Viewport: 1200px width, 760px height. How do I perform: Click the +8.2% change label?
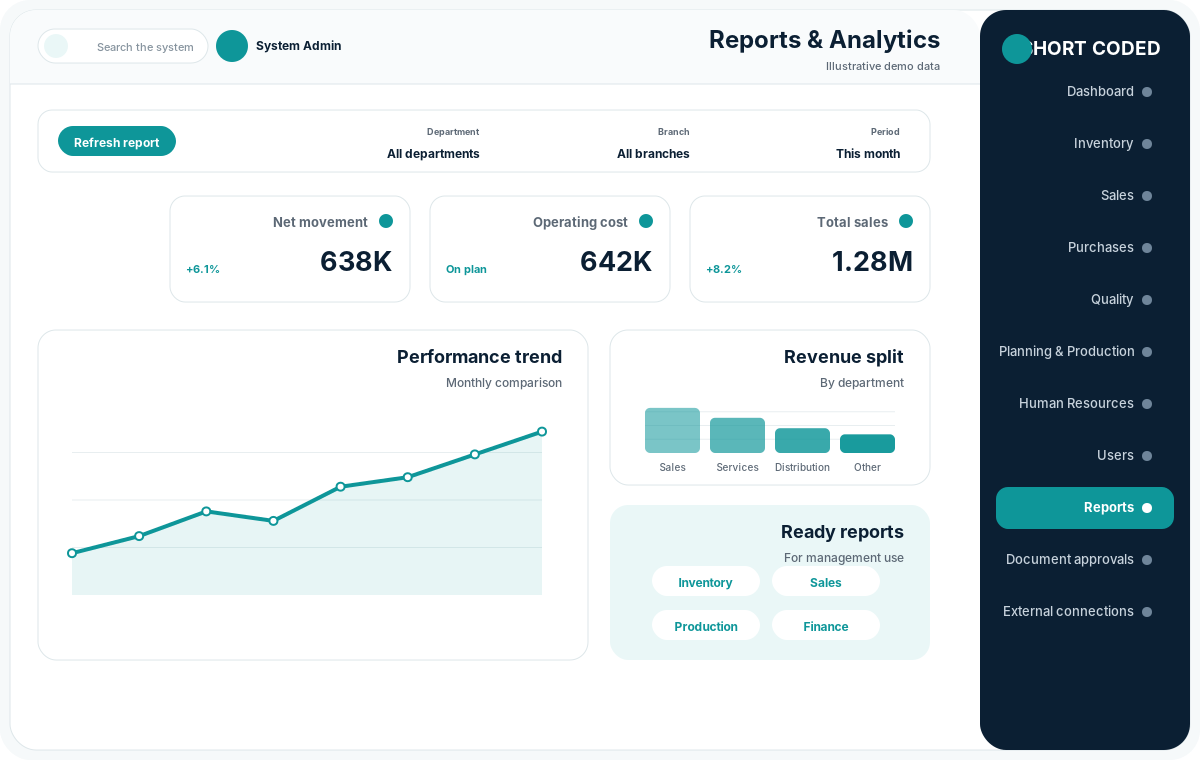pyautogui.click(x=724, y=269)
